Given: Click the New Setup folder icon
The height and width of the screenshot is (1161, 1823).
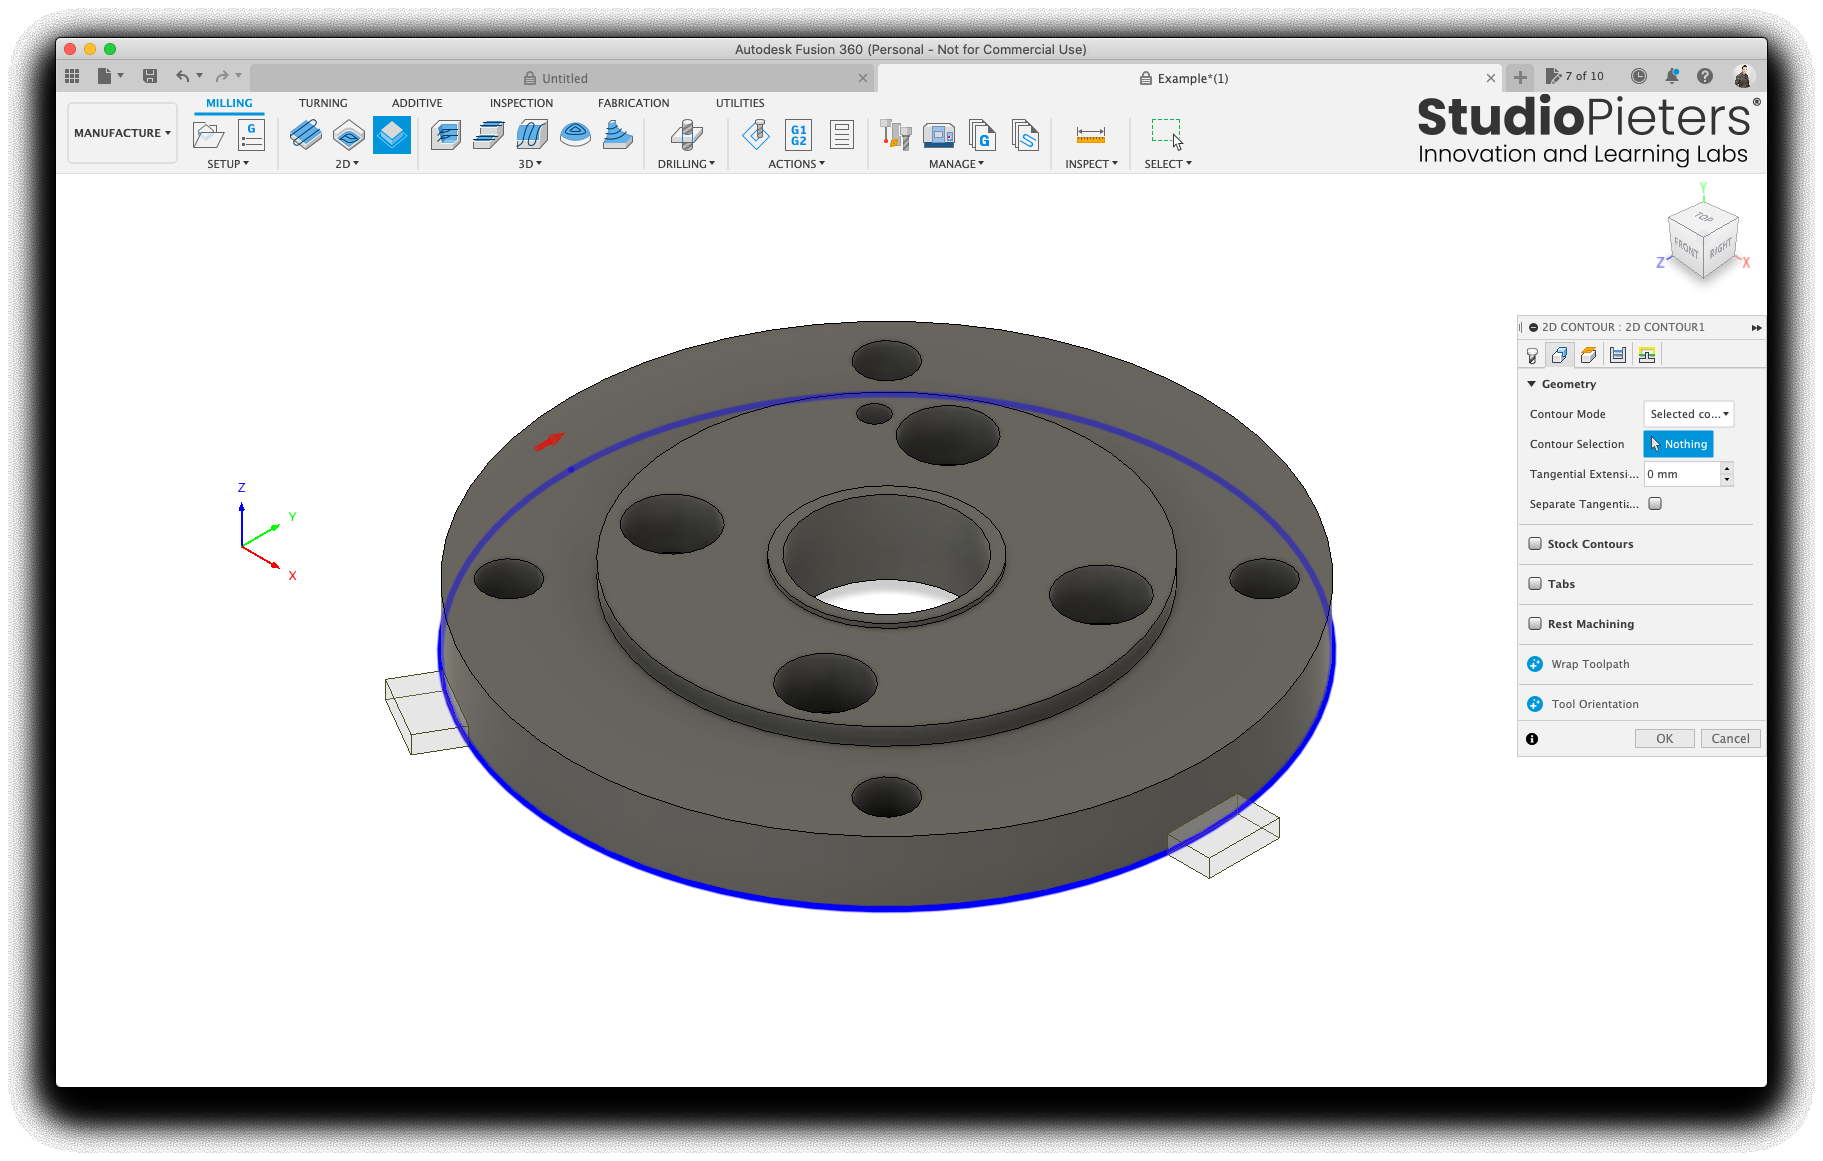Looking at the screenshot, I should pyautogui.click(x=209, y=135).
